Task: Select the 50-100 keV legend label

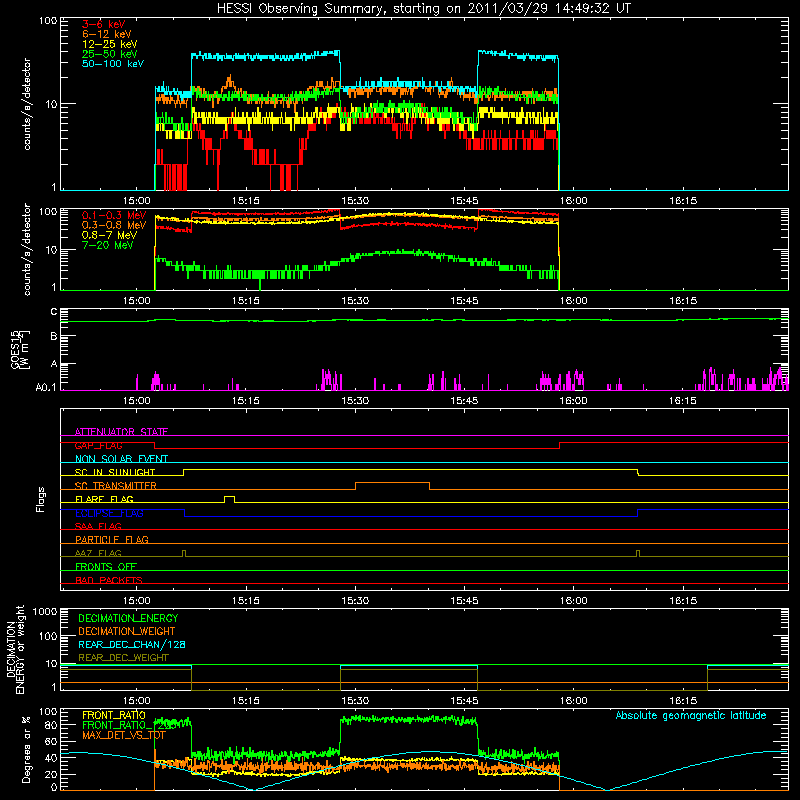Action: tap(113, 64)
